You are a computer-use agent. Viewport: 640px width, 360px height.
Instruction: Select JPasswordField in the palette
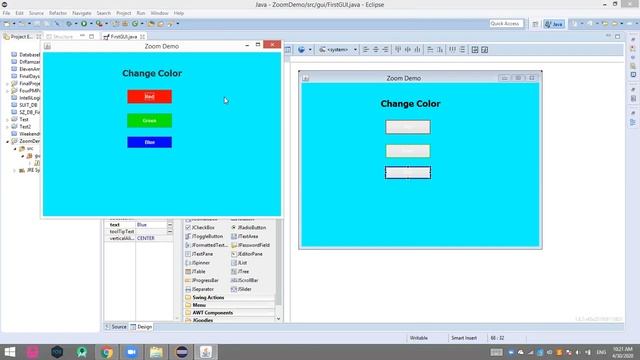tap(250, 245)
